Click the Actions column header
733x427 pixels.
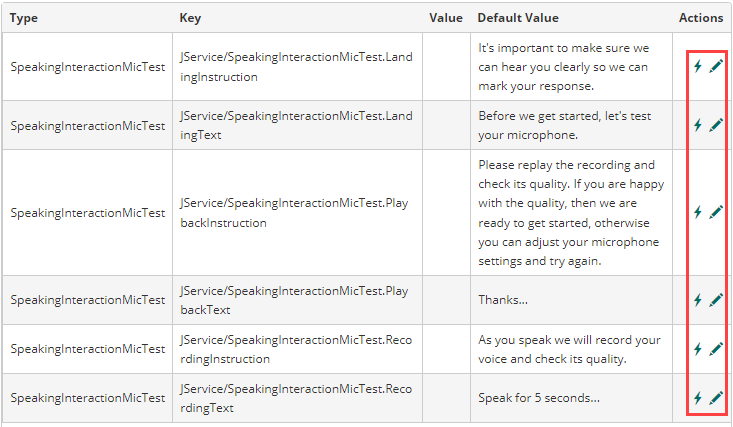coord(700,18)
